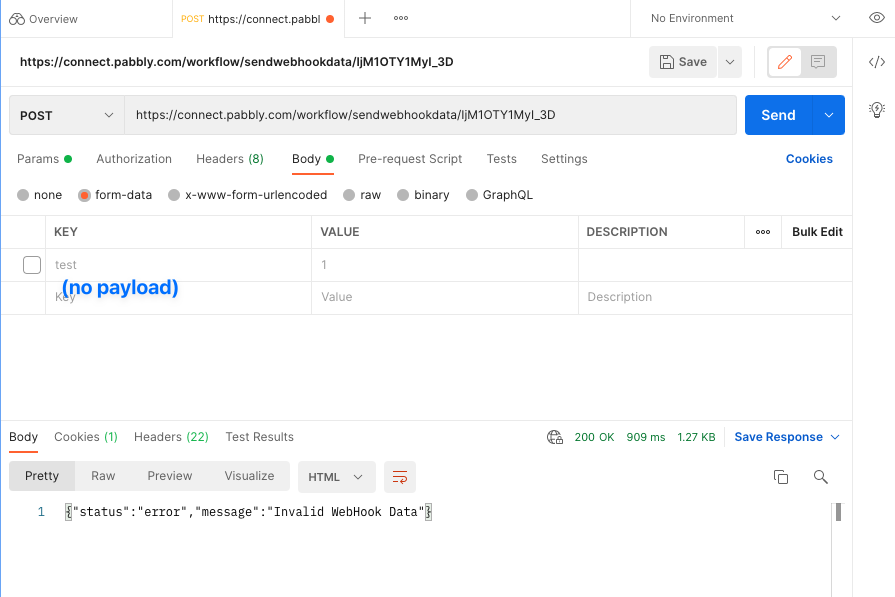Save the request

coord(683,62)
